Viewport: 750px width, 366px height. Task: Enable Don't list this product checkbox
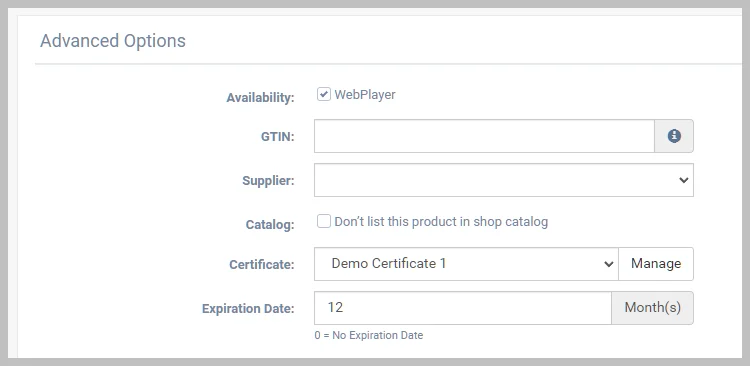point(324,221)
